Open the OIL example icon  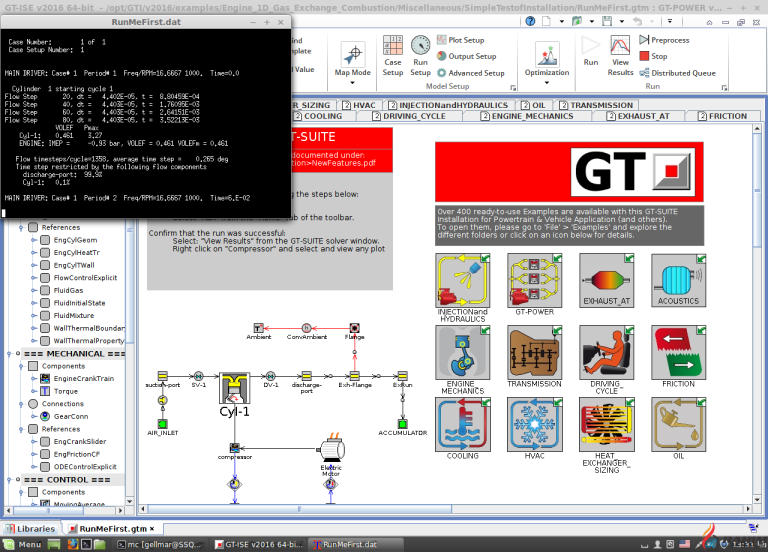click(678, 425)
